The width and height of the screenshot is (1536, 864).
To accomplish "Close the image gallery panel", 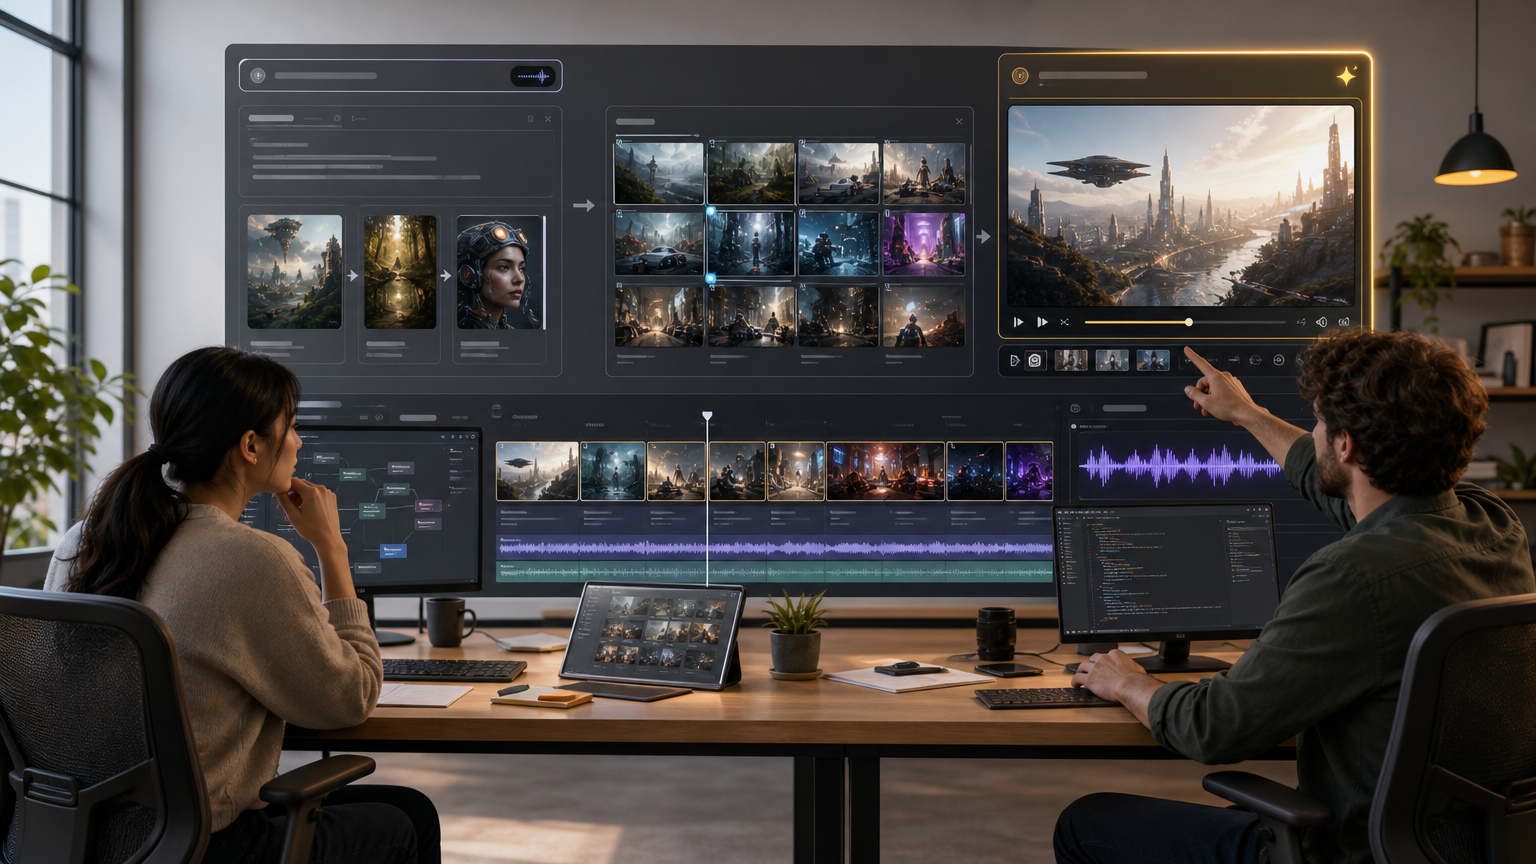I will (959, 122).
